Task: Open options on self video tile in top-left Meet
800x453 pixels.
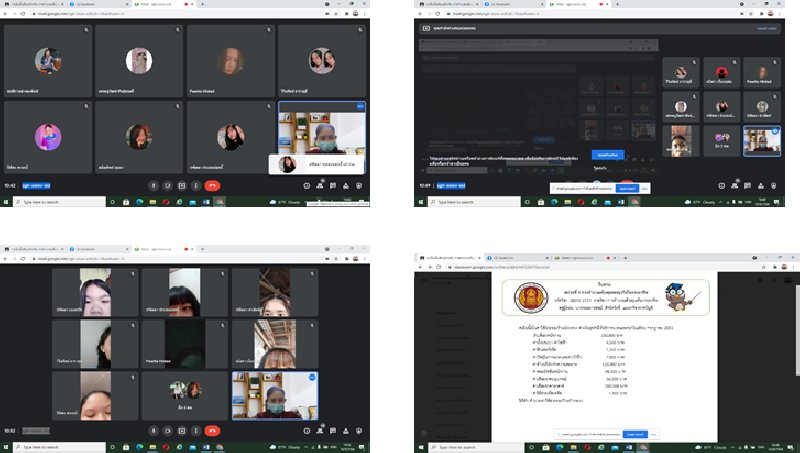Action: click(x=360, y=106)
